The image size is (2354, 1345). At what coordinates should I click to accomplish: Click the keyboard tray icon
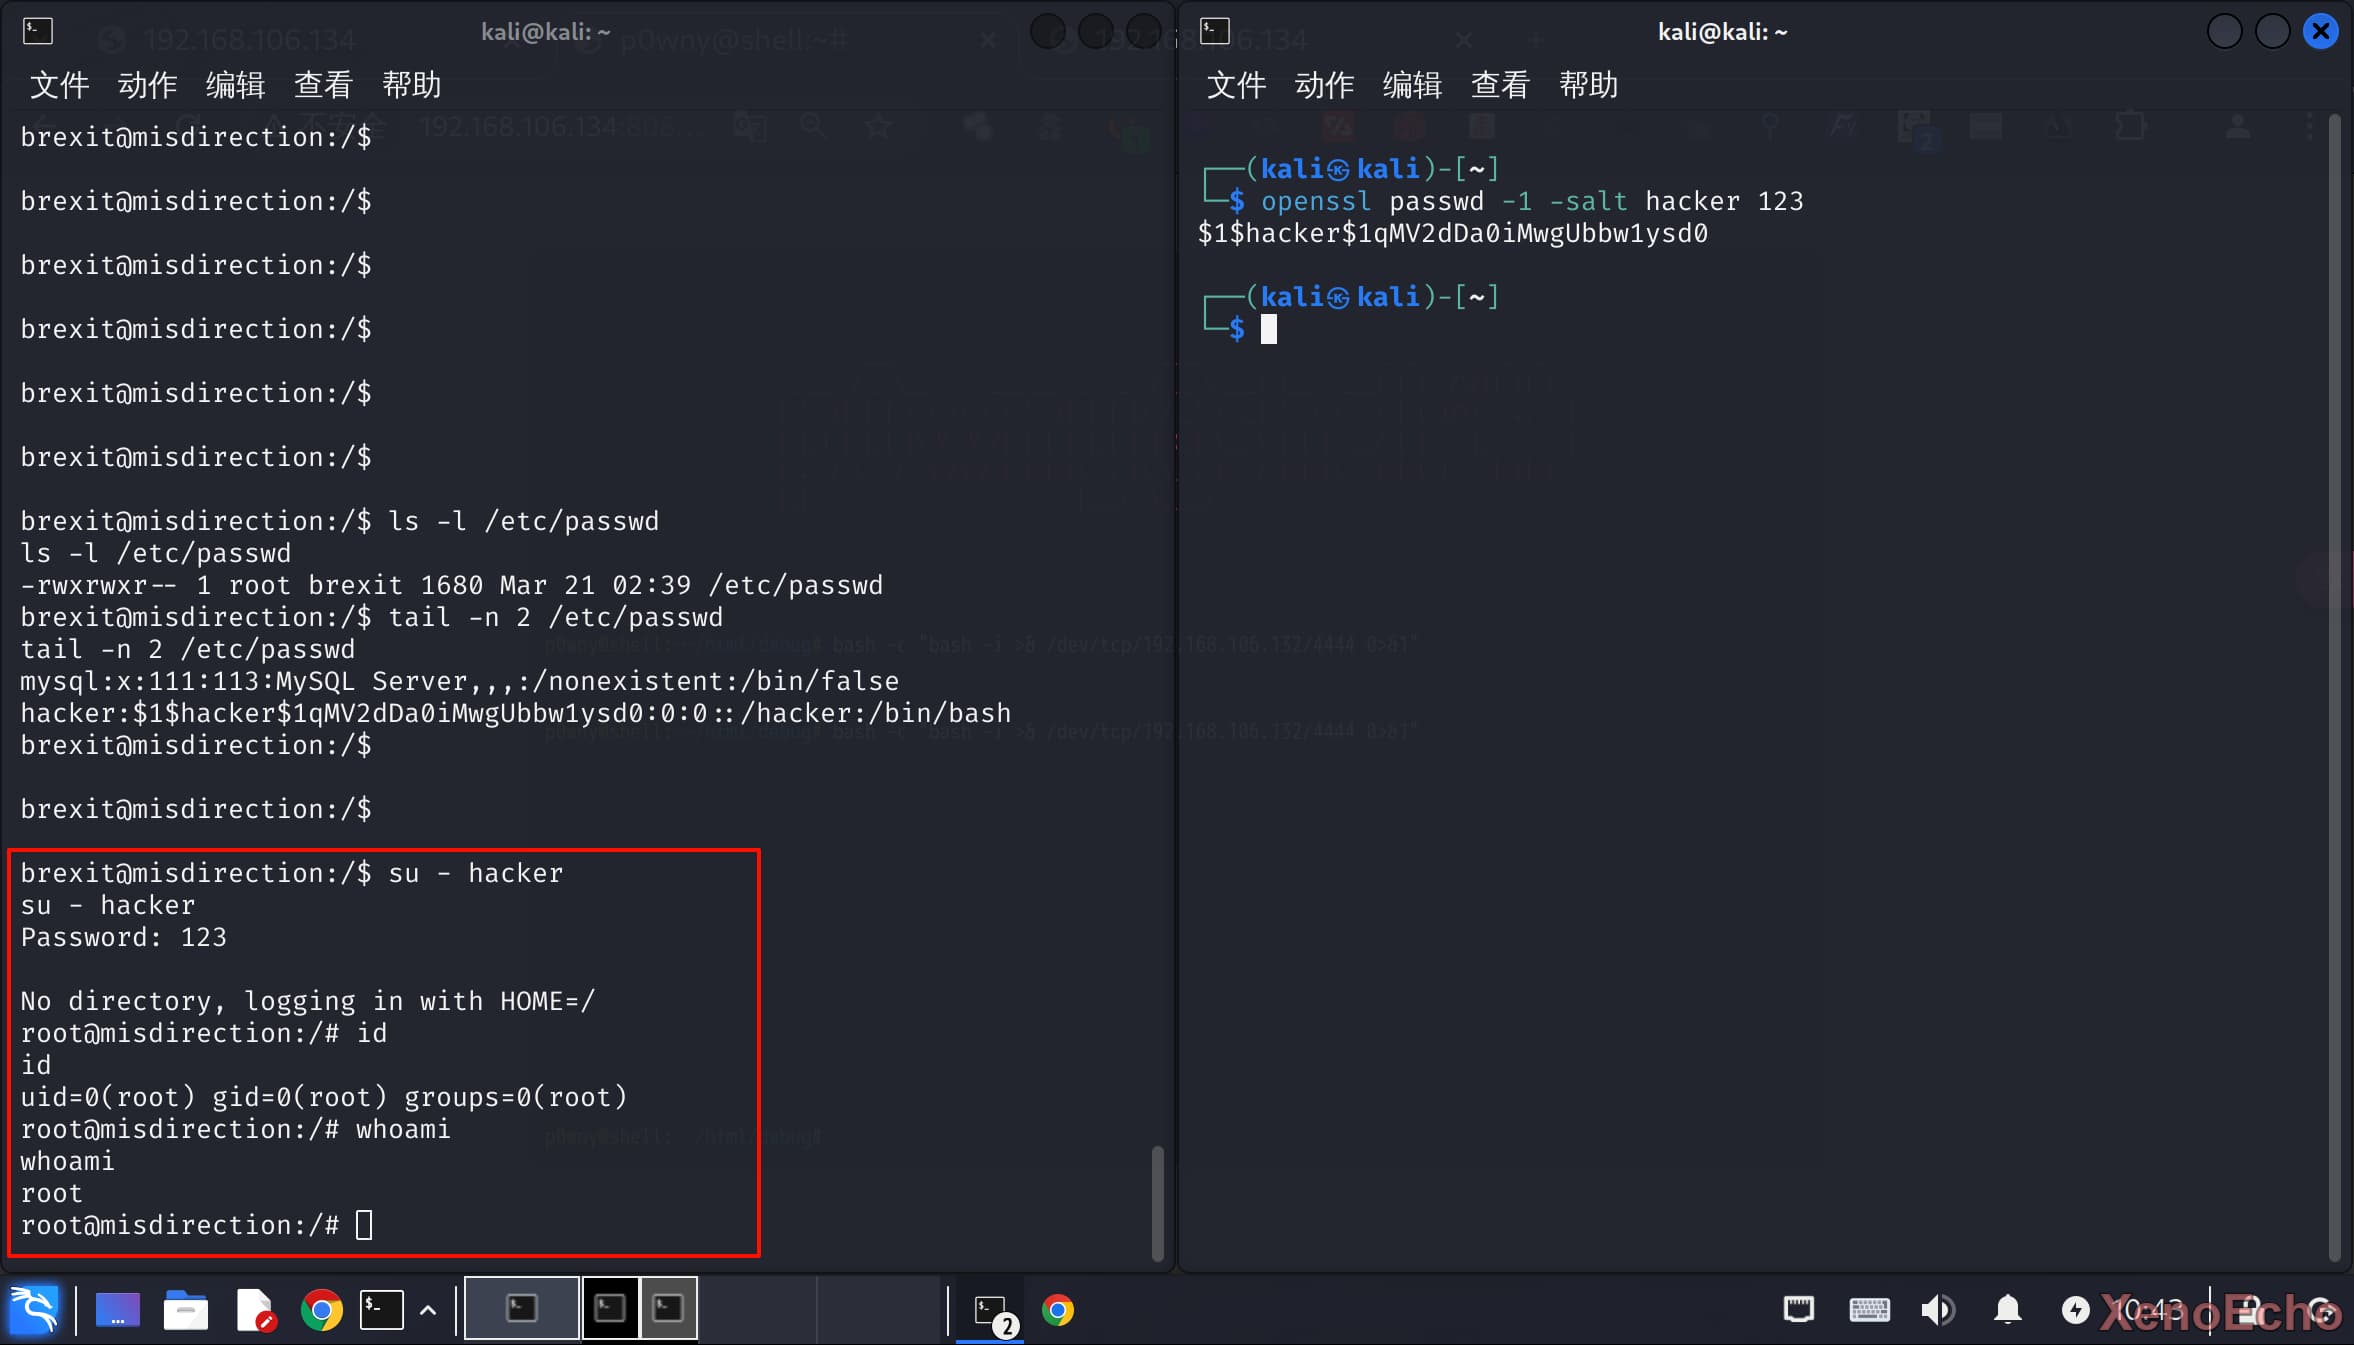[1869, 1310]
